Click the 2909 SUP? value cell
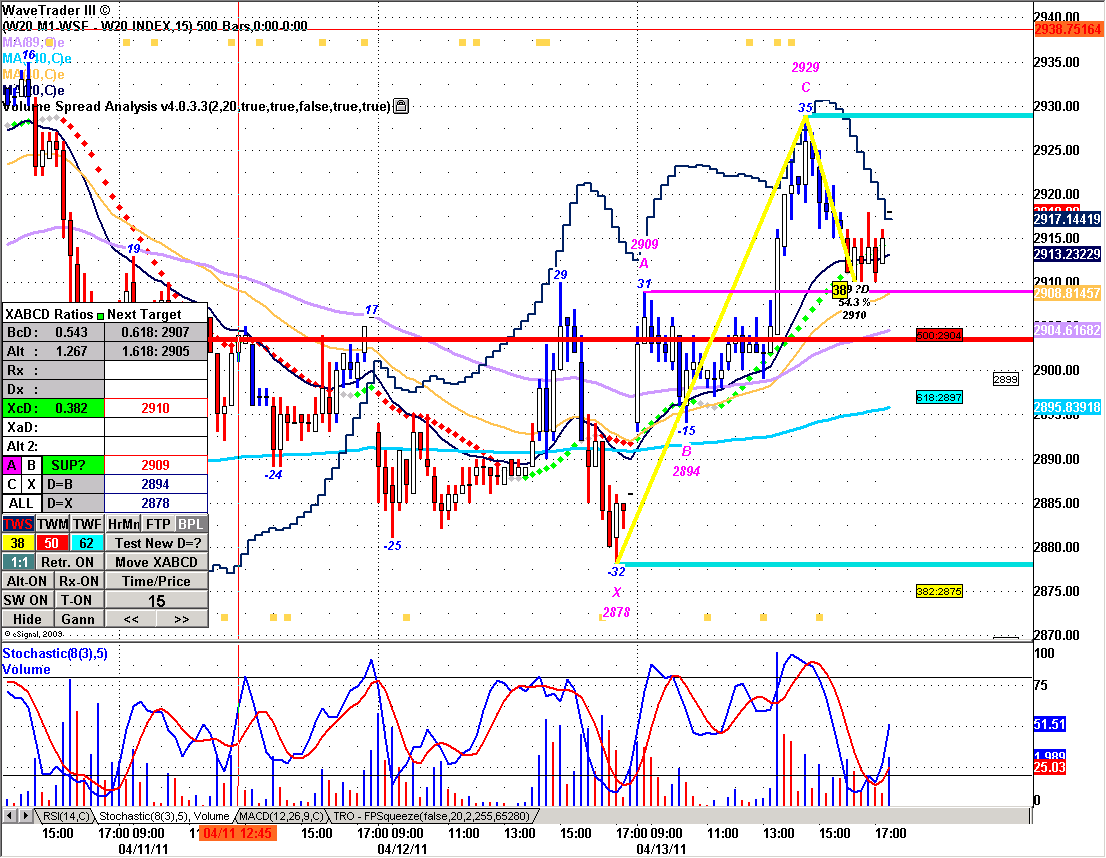This screenshot has height=858, width=1106. tap(156, 465)
